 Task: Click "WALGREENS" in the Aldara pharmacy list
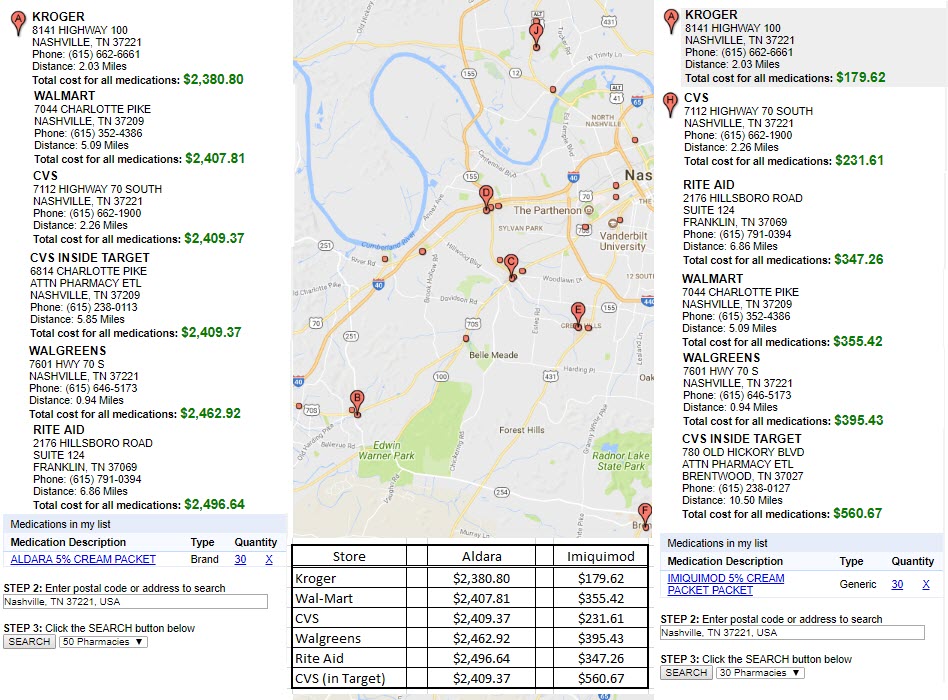pos(68,351)
